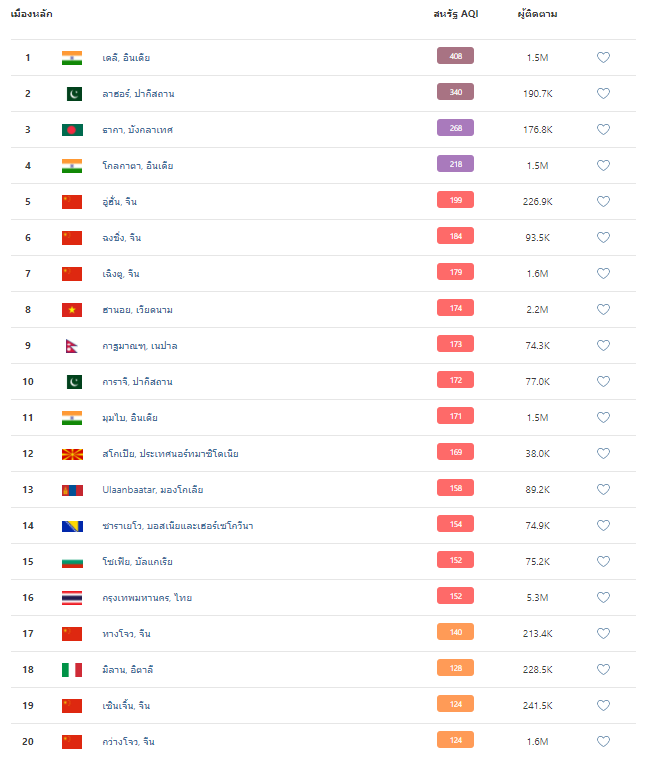Screen dimensions: 648x759
Task: Open the Ulaanbaatar city link
Action: click(152, 490)
